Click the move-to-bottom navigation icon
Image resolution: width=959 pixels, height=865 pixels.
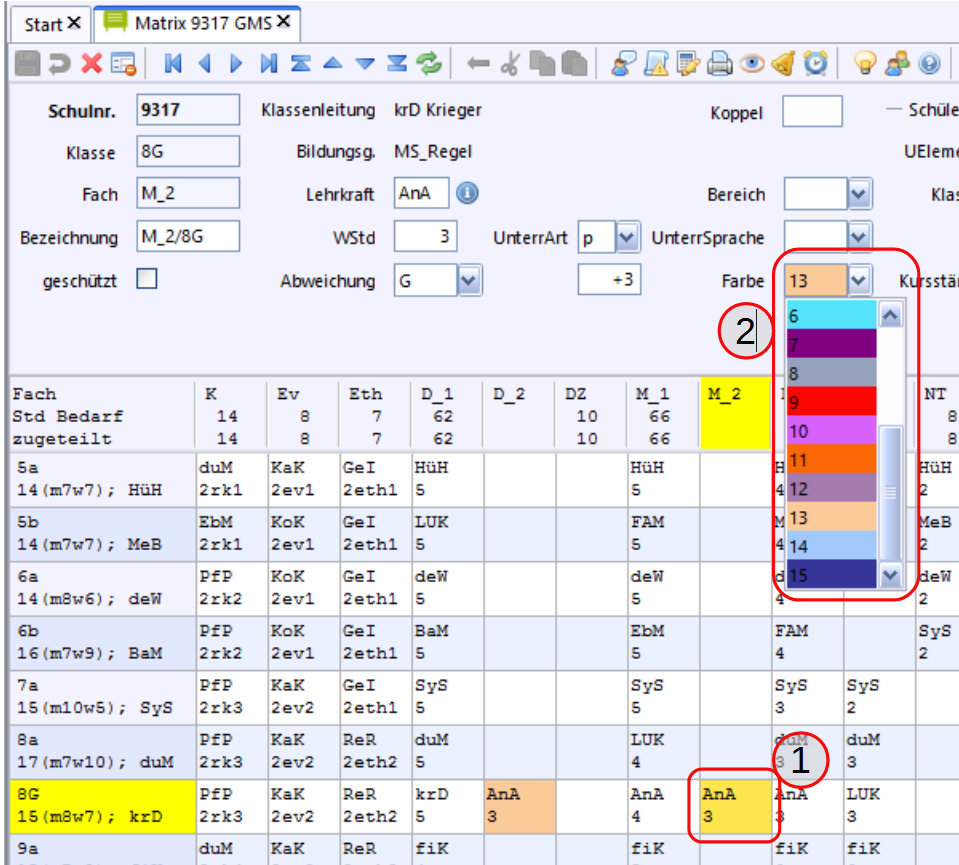pyautogui.click(x=397, y=63)
